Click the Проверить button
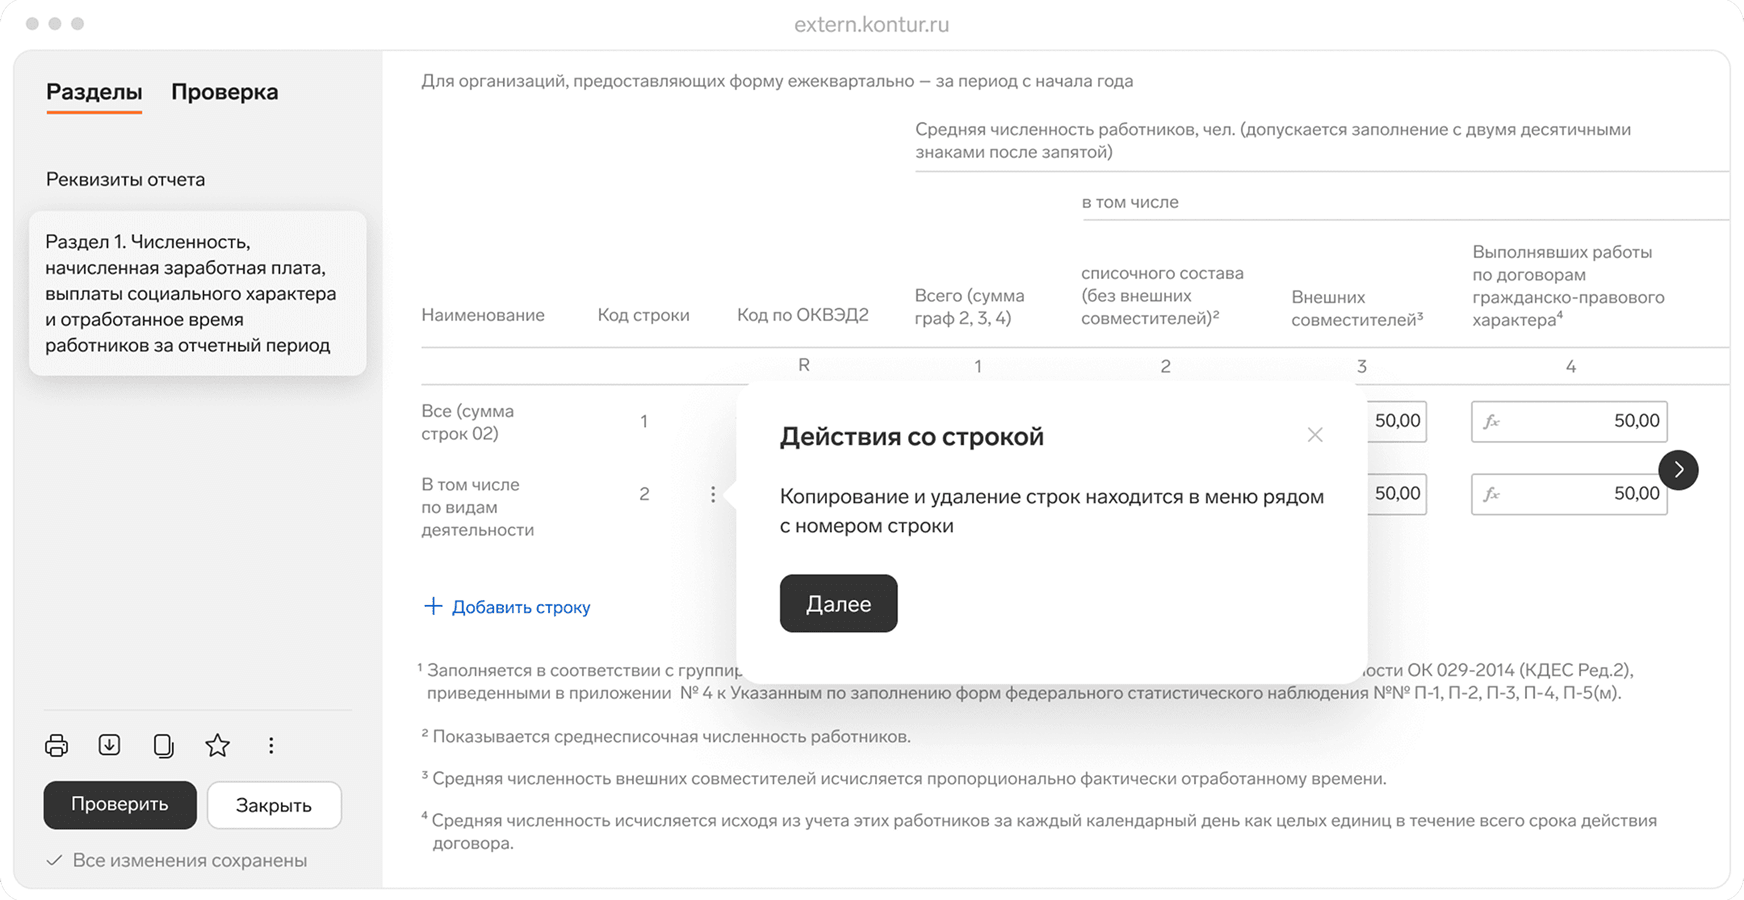The image size is (1744, 900). point(119,804)
